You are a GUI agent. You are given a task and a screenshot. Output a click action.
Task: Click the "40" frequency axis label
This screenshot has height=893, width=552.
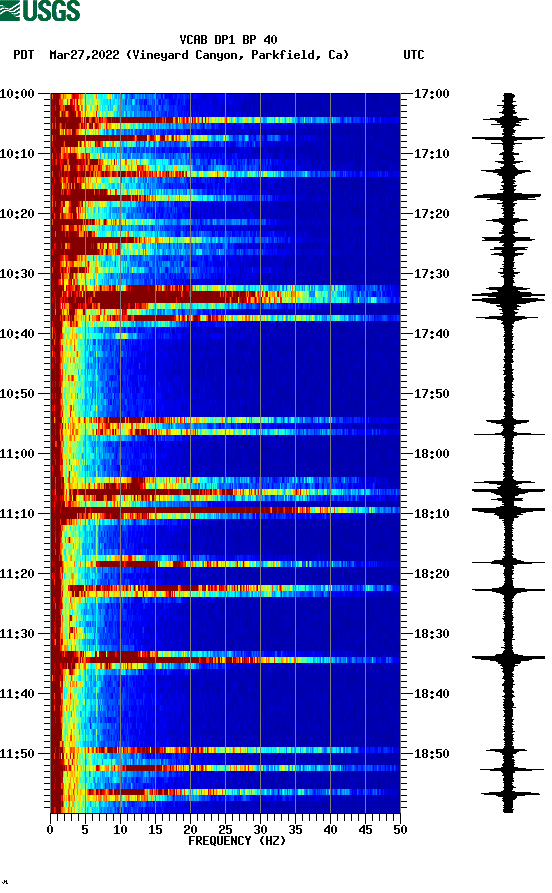330,830
